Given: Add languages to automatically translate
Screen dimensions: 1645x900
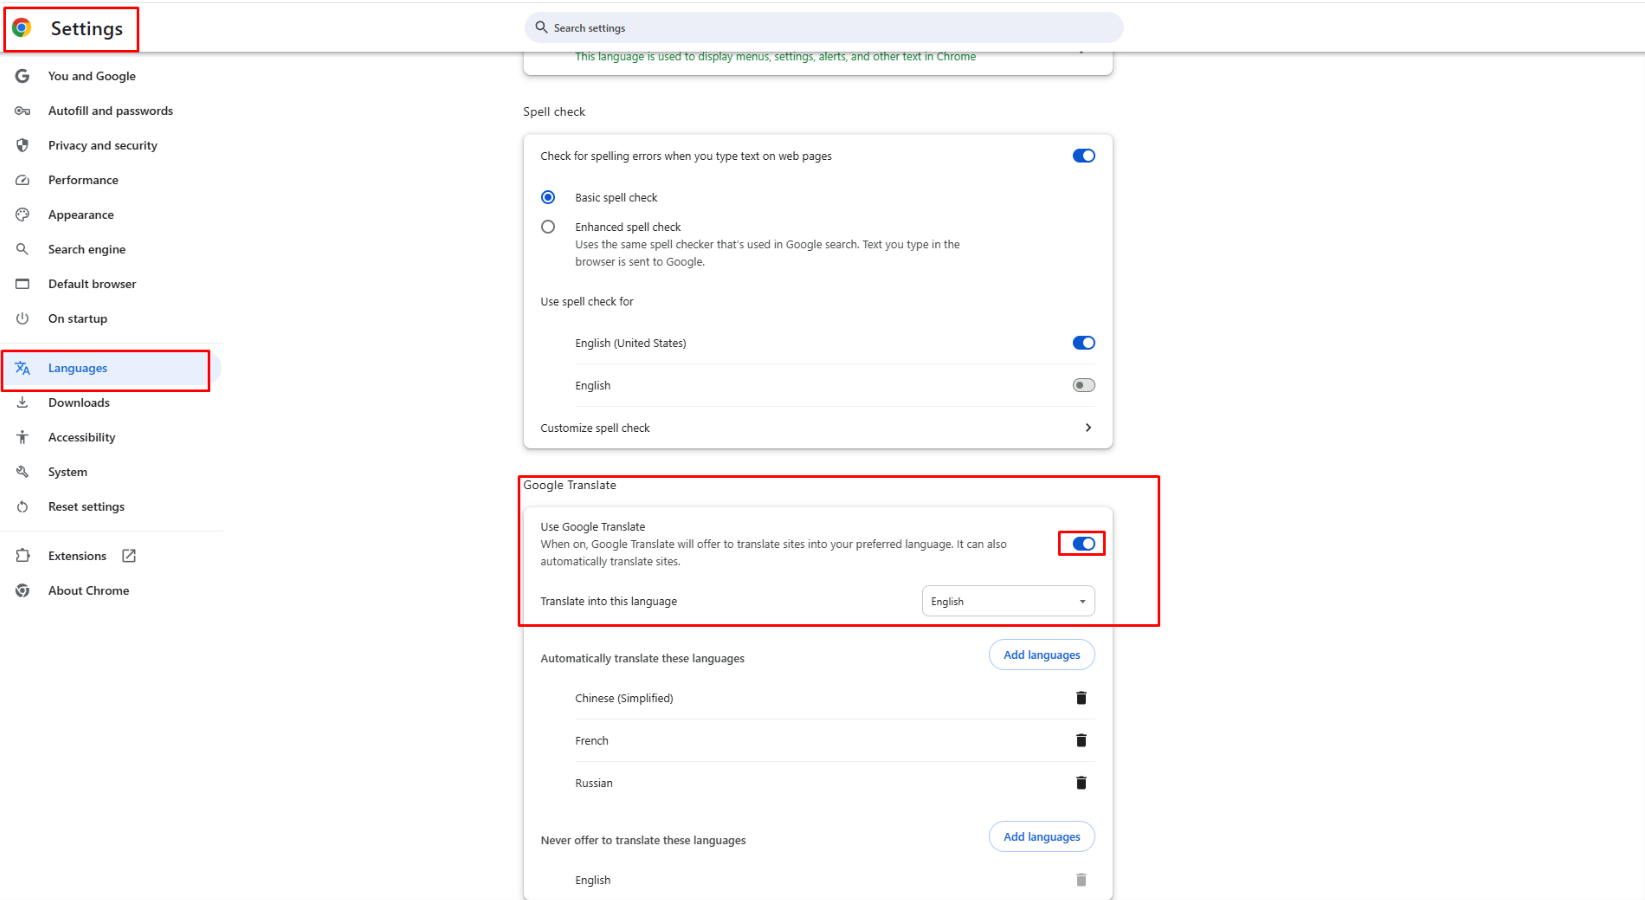Looking at the screenshot, I should [x=1042, y=655].
